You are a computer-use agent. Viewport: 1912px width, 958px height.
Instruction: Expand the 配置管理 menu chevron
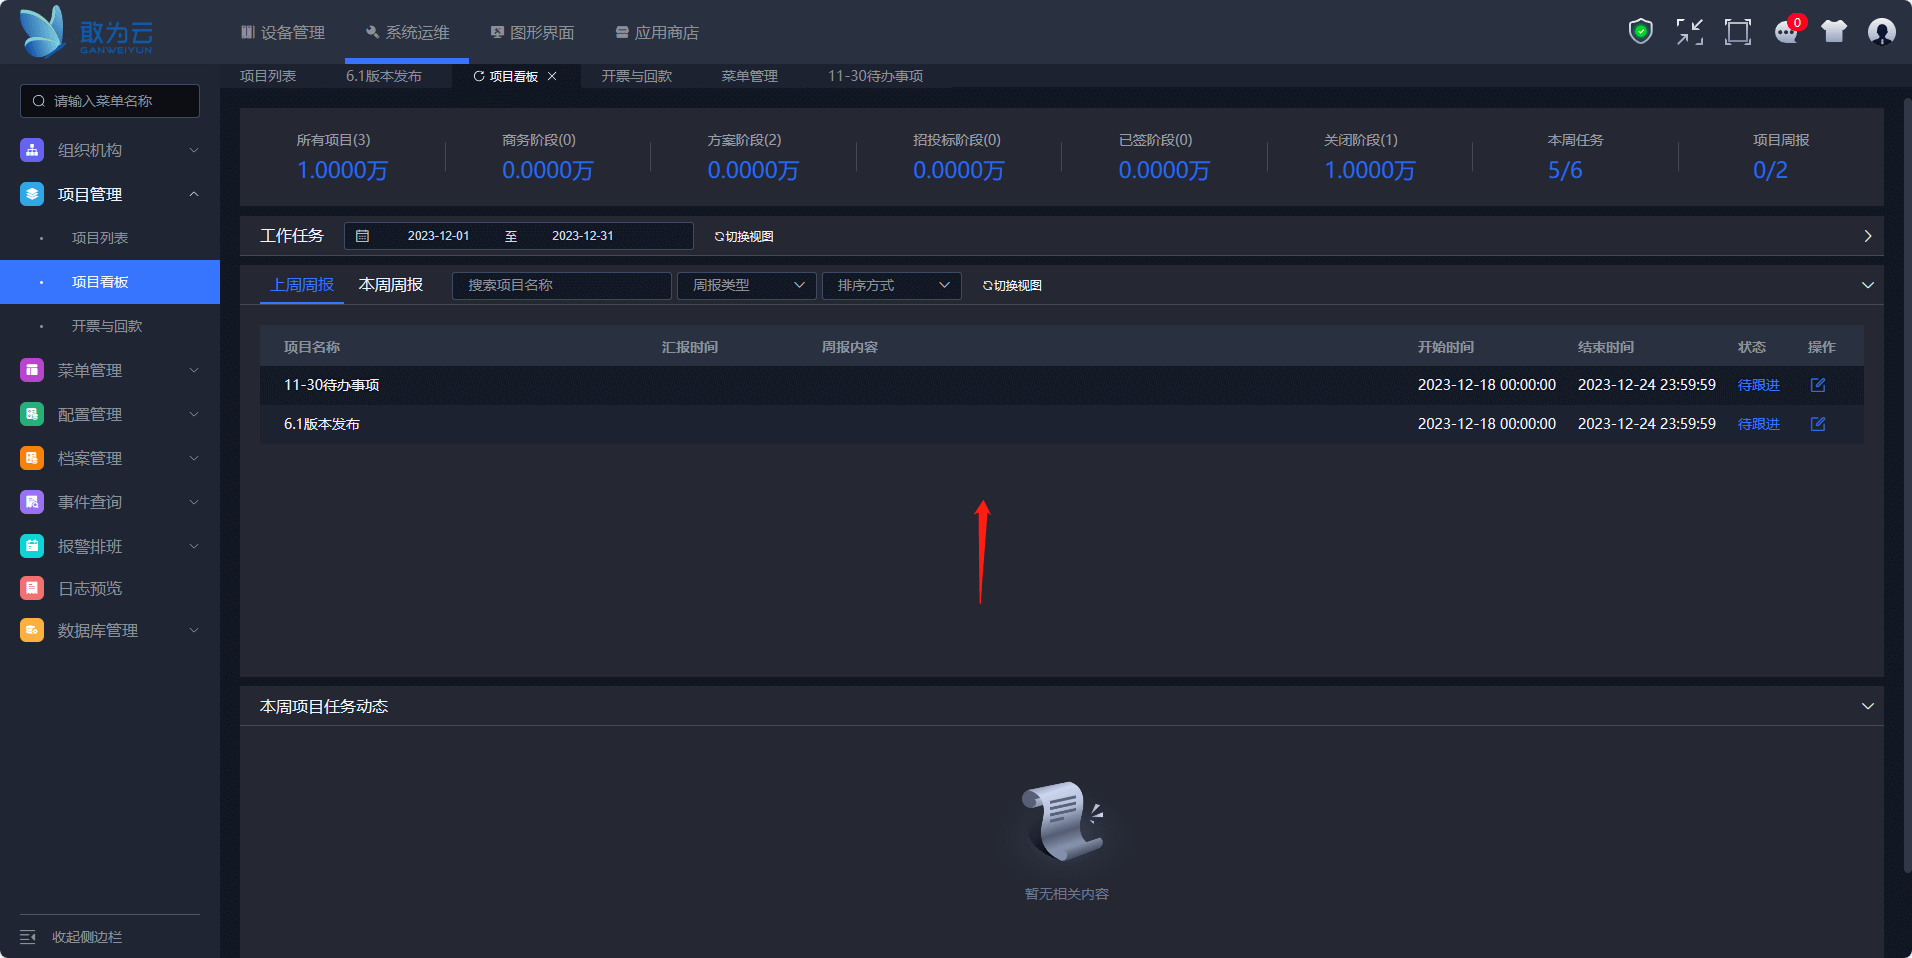click(x=194, y=414)
